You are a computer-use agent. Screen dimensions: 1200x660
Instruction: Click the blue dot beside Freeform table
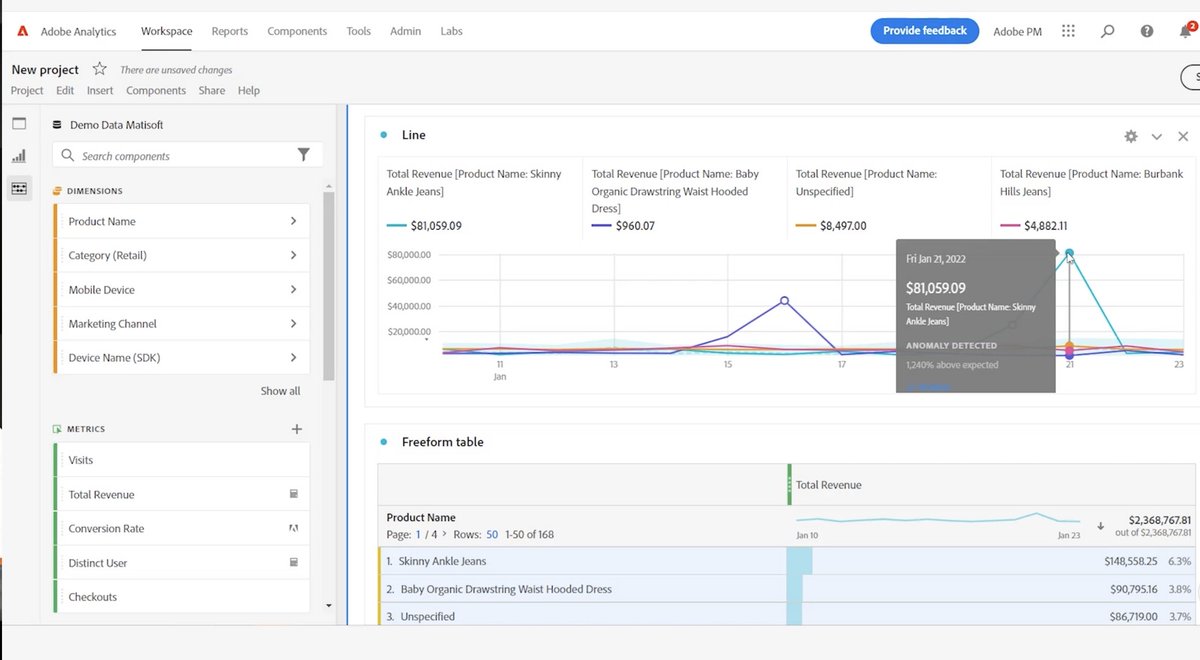click(x=384, y=442)
